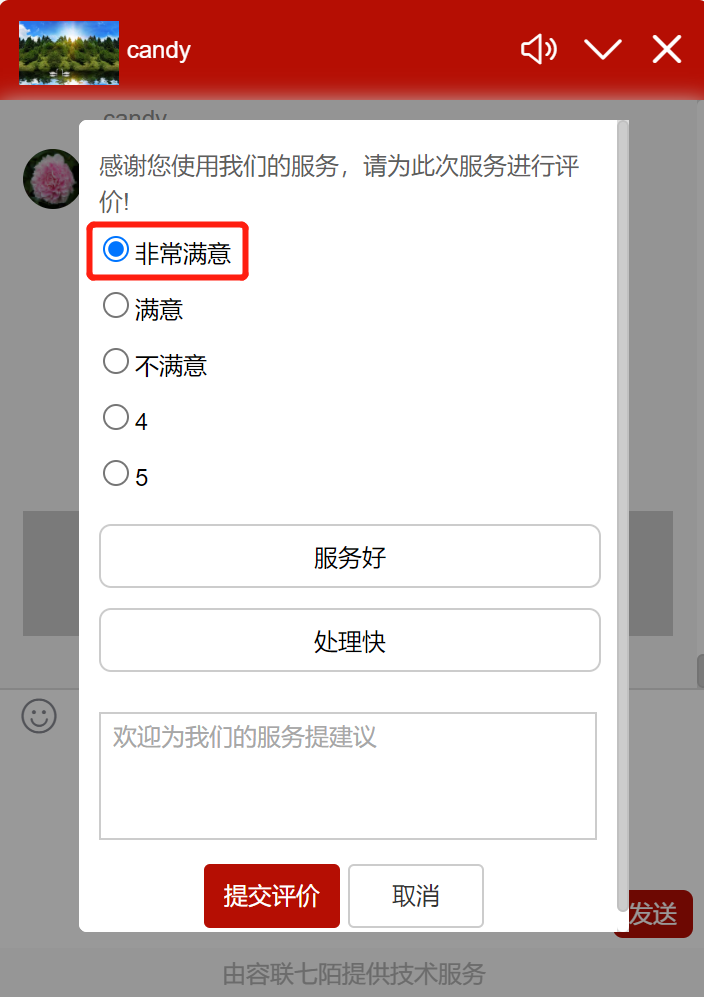The image size is (704, 997).
Task: Click the landscape avatar in the header
Action: coord(69,53)
